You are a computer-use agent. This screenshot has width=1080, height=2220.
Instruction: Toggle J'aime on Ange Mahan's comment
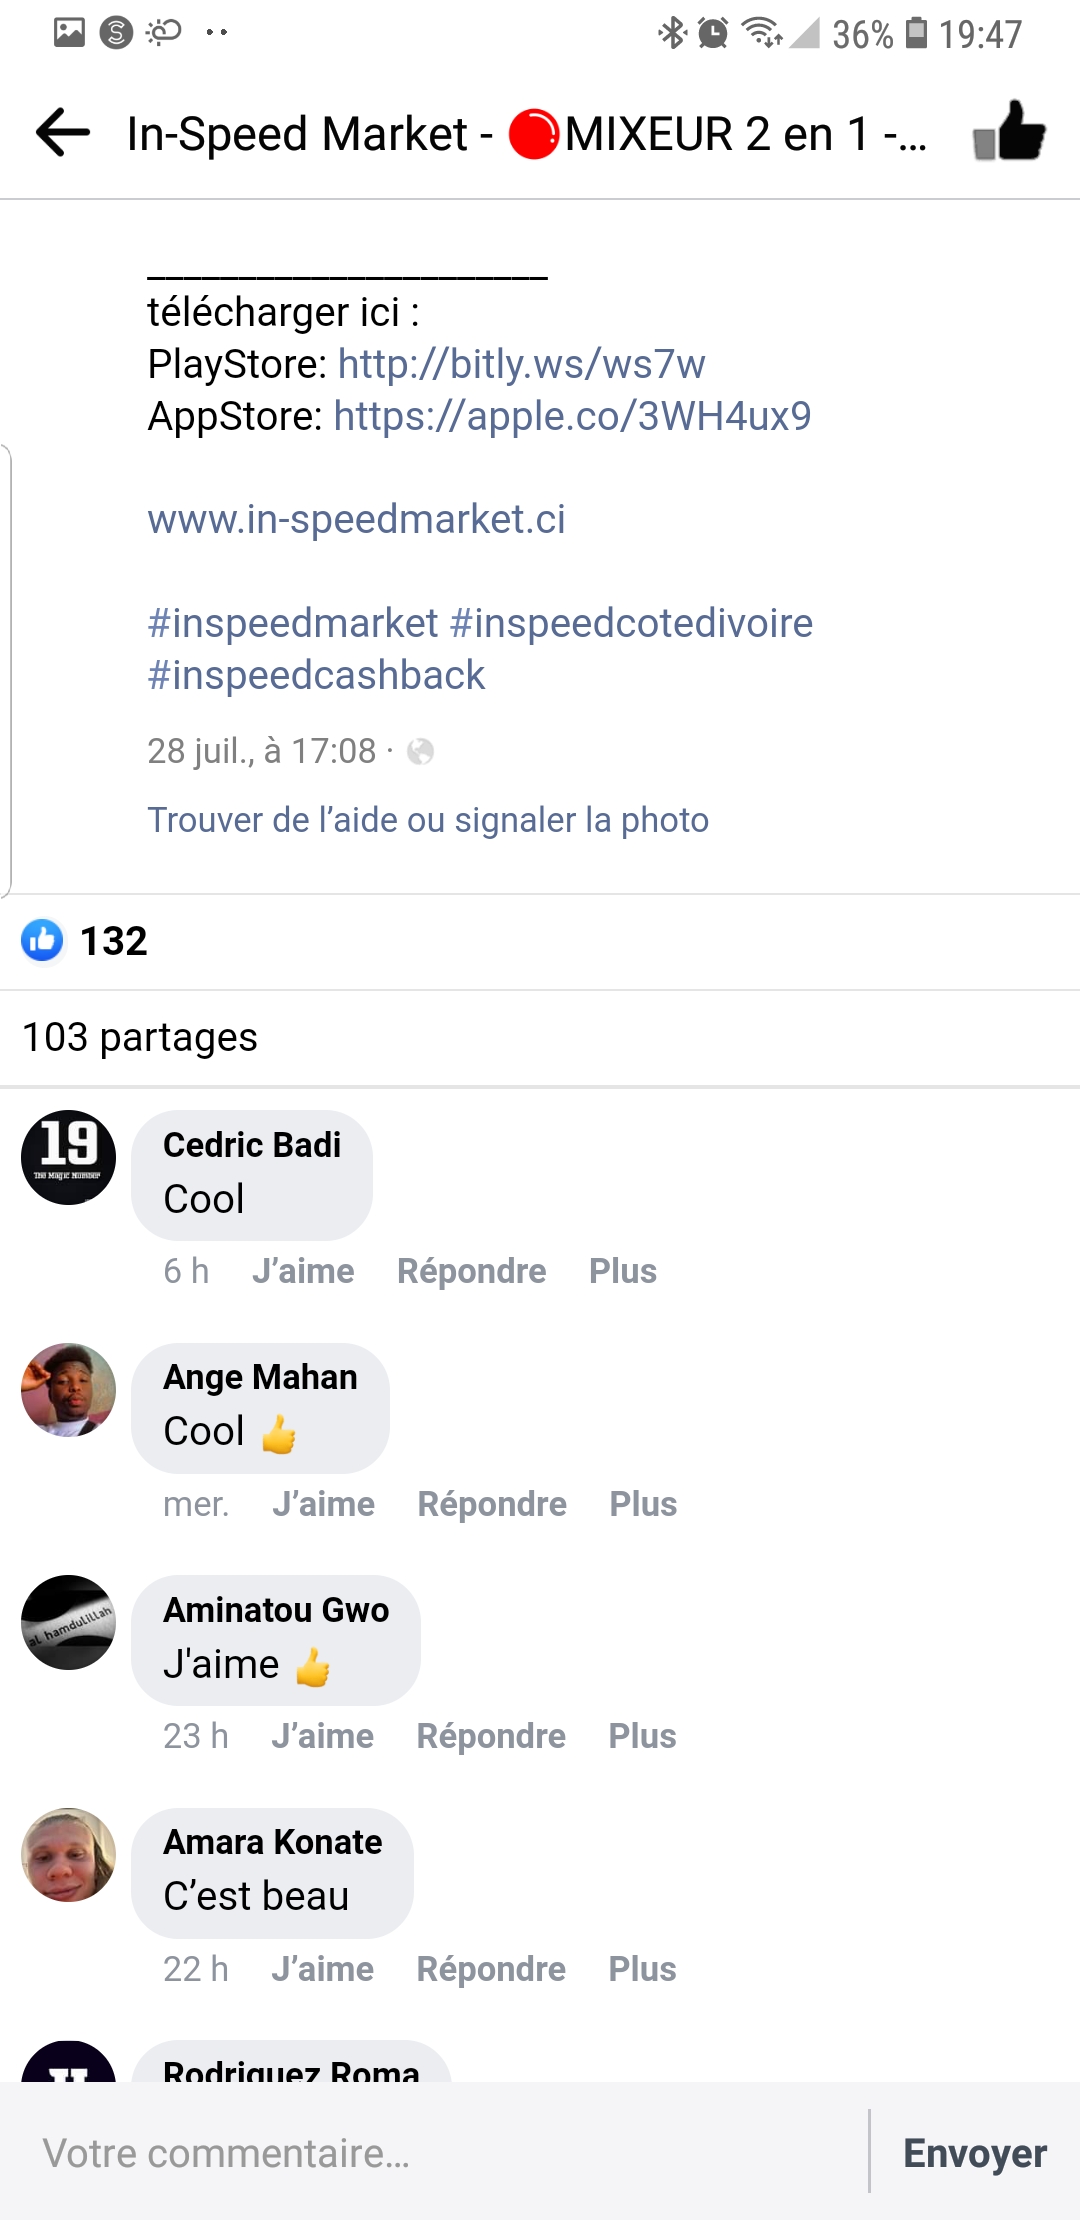(323, 1504)
